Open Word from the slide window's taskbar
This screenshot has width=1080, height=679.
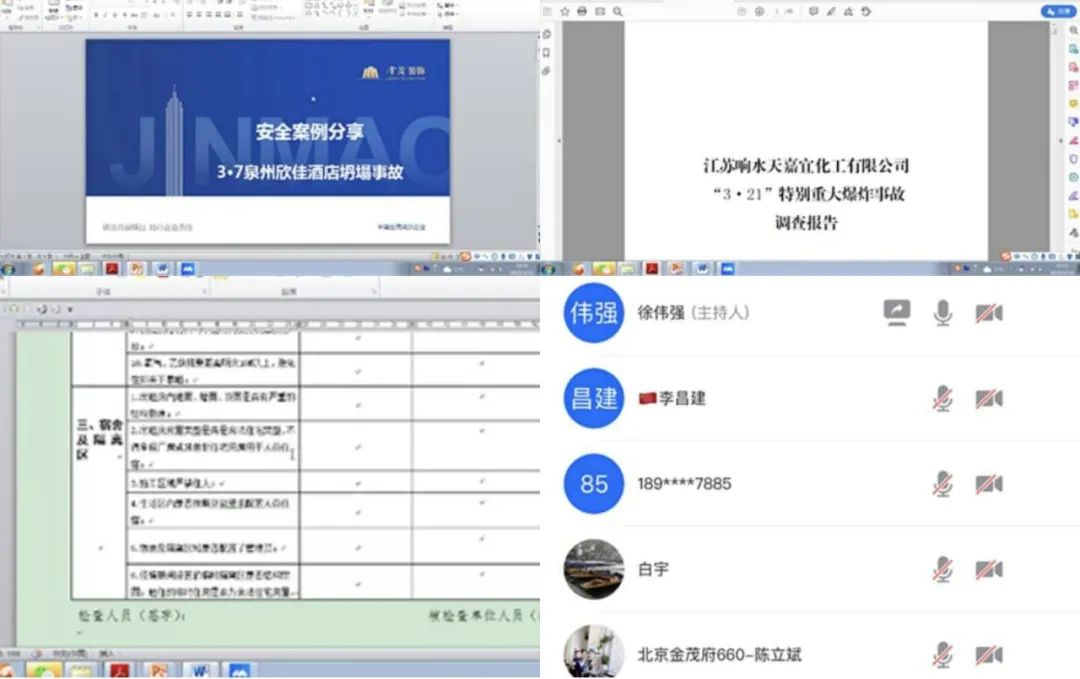(163, 269)
